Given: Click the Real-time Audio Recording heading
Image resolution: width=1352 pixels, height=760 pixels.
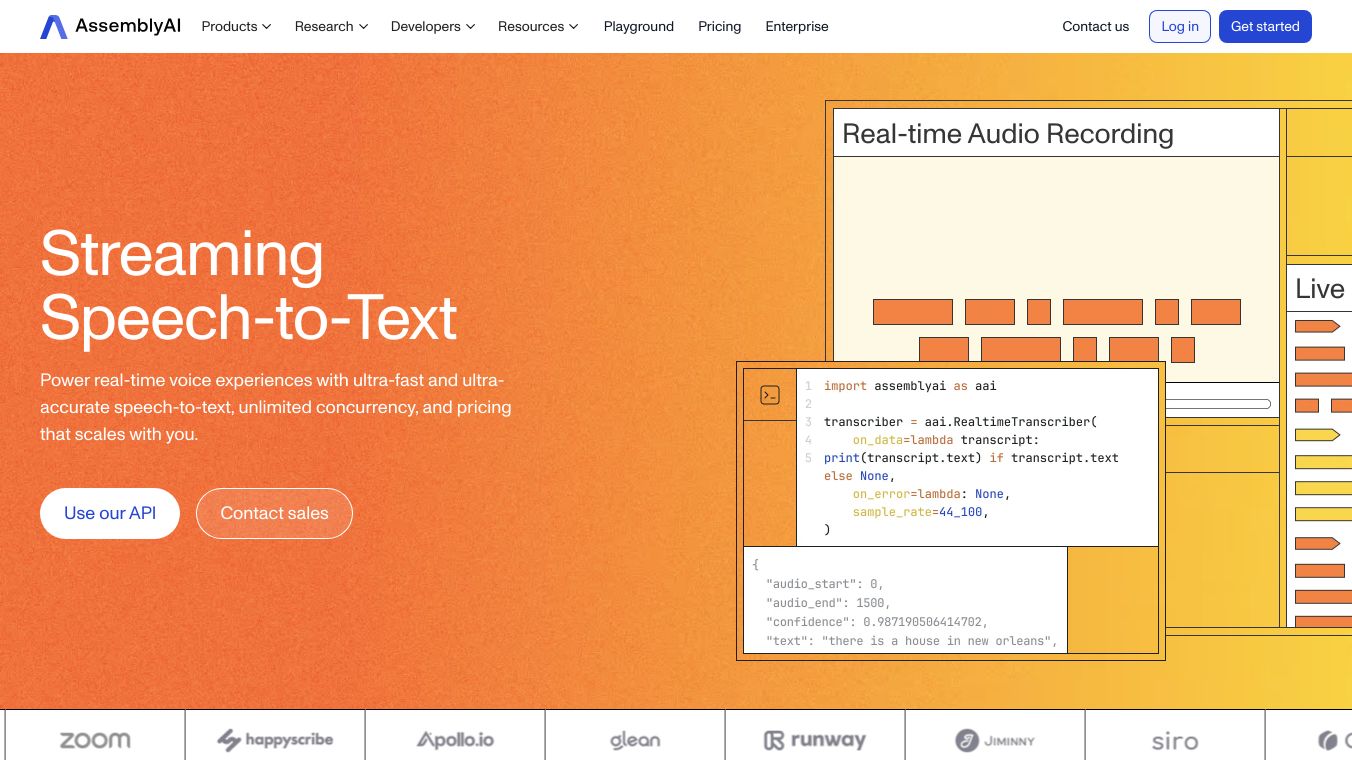Looking at the screenshot, I should pyautogui.click(x=1008, y=134).
